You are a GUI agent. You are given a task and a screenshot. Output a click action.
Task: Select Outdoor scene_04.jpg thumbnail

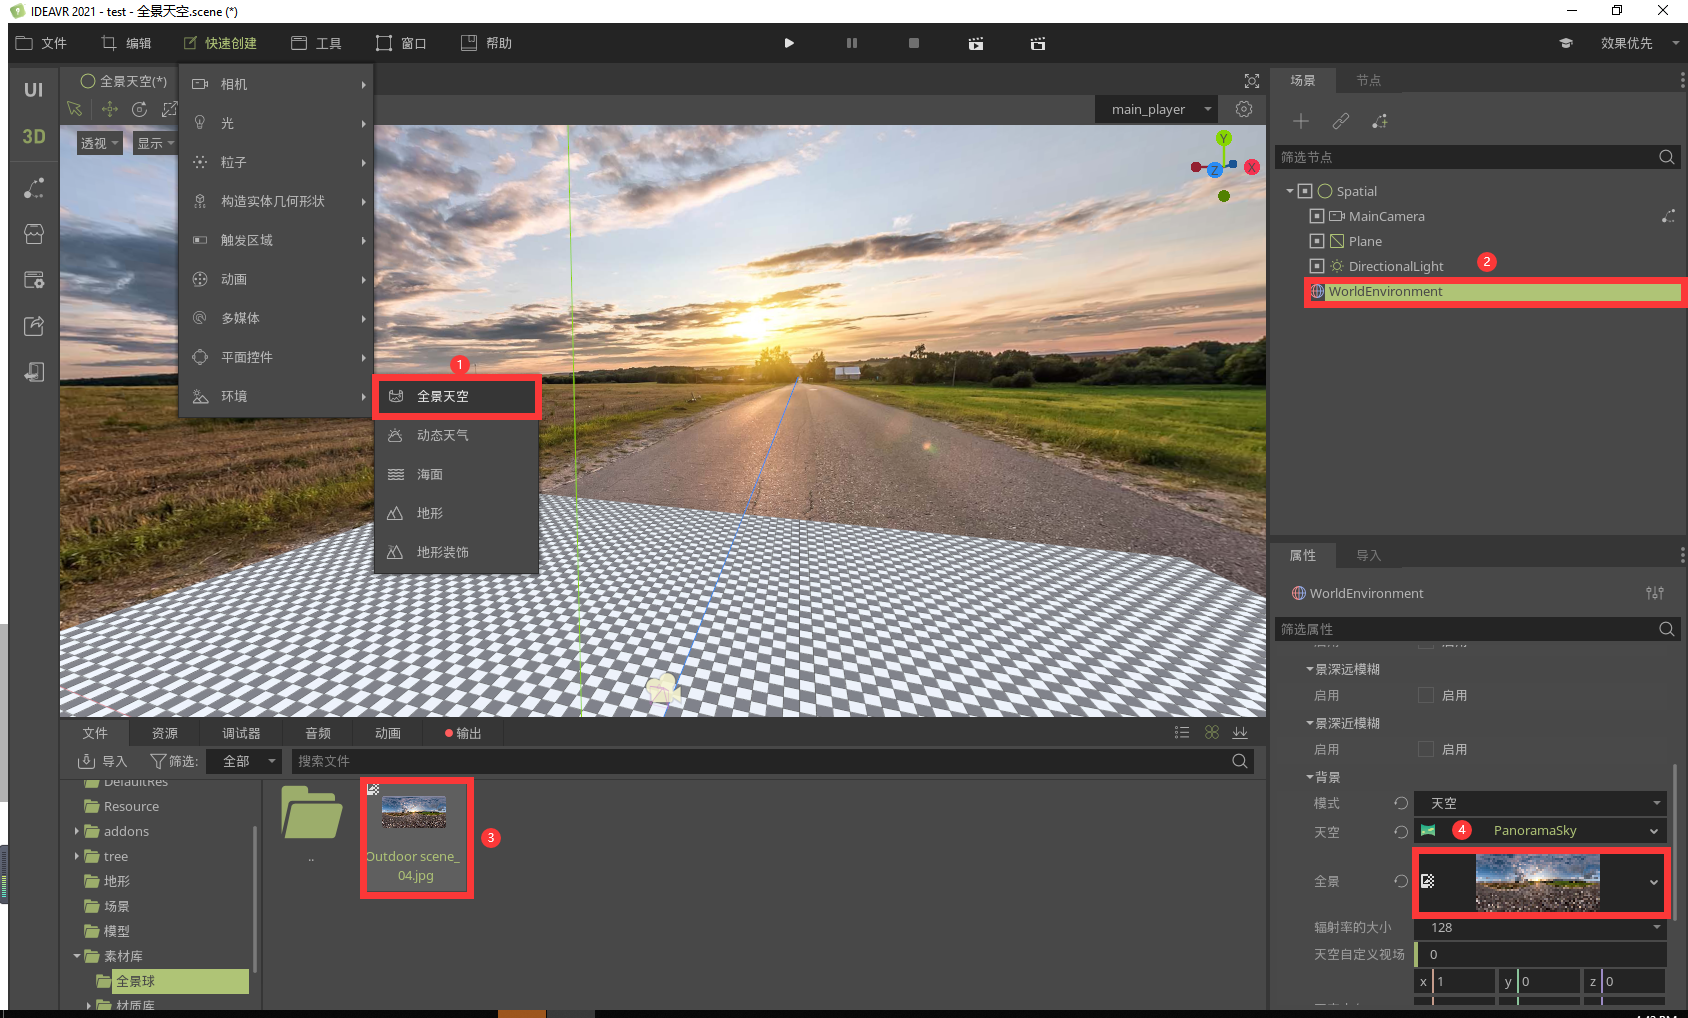point(416,837)
